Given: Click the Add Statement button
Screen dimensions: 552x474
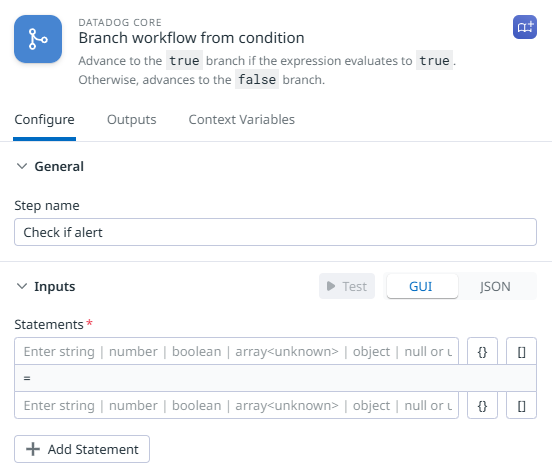Looking at the screenshot, I should [82, 449].
